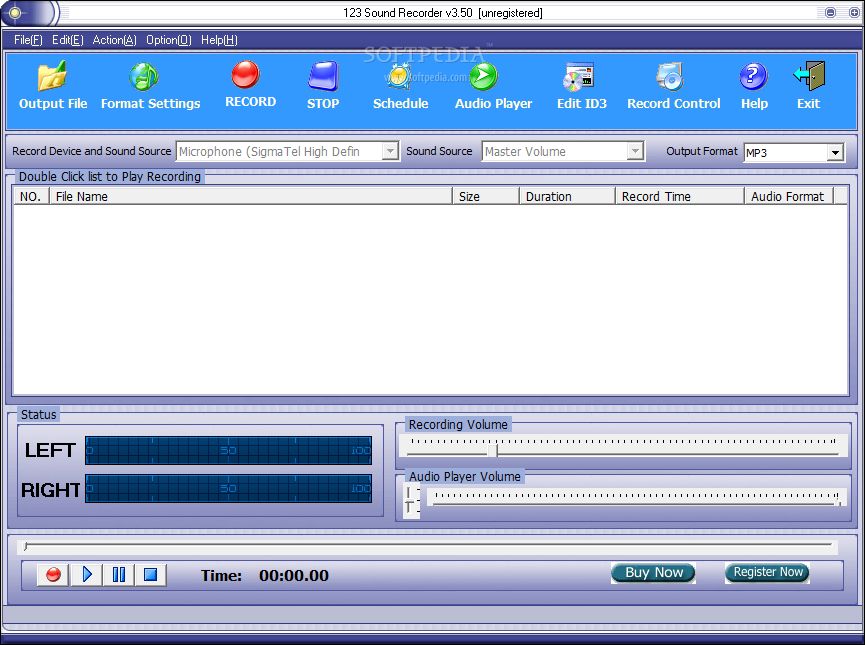Click the small red record button at the bottom
865x645 pixels.
click(x=53, y=575)
